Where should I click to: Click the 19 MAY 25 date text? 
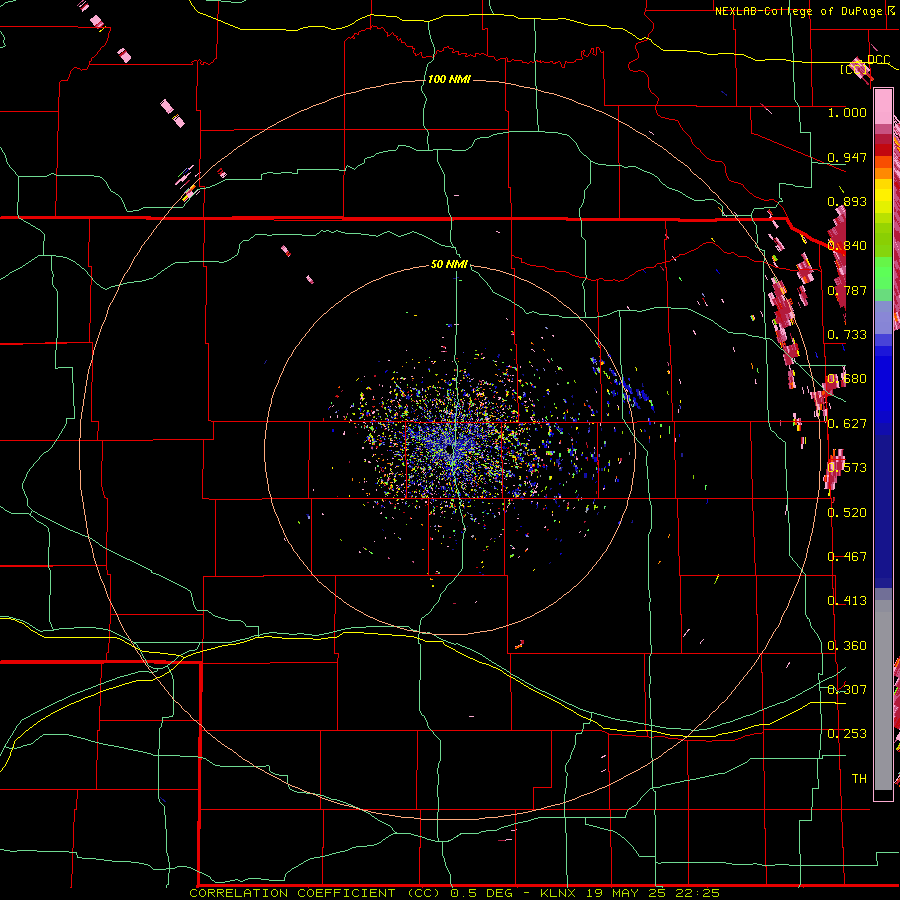click(x=624, y=893)
